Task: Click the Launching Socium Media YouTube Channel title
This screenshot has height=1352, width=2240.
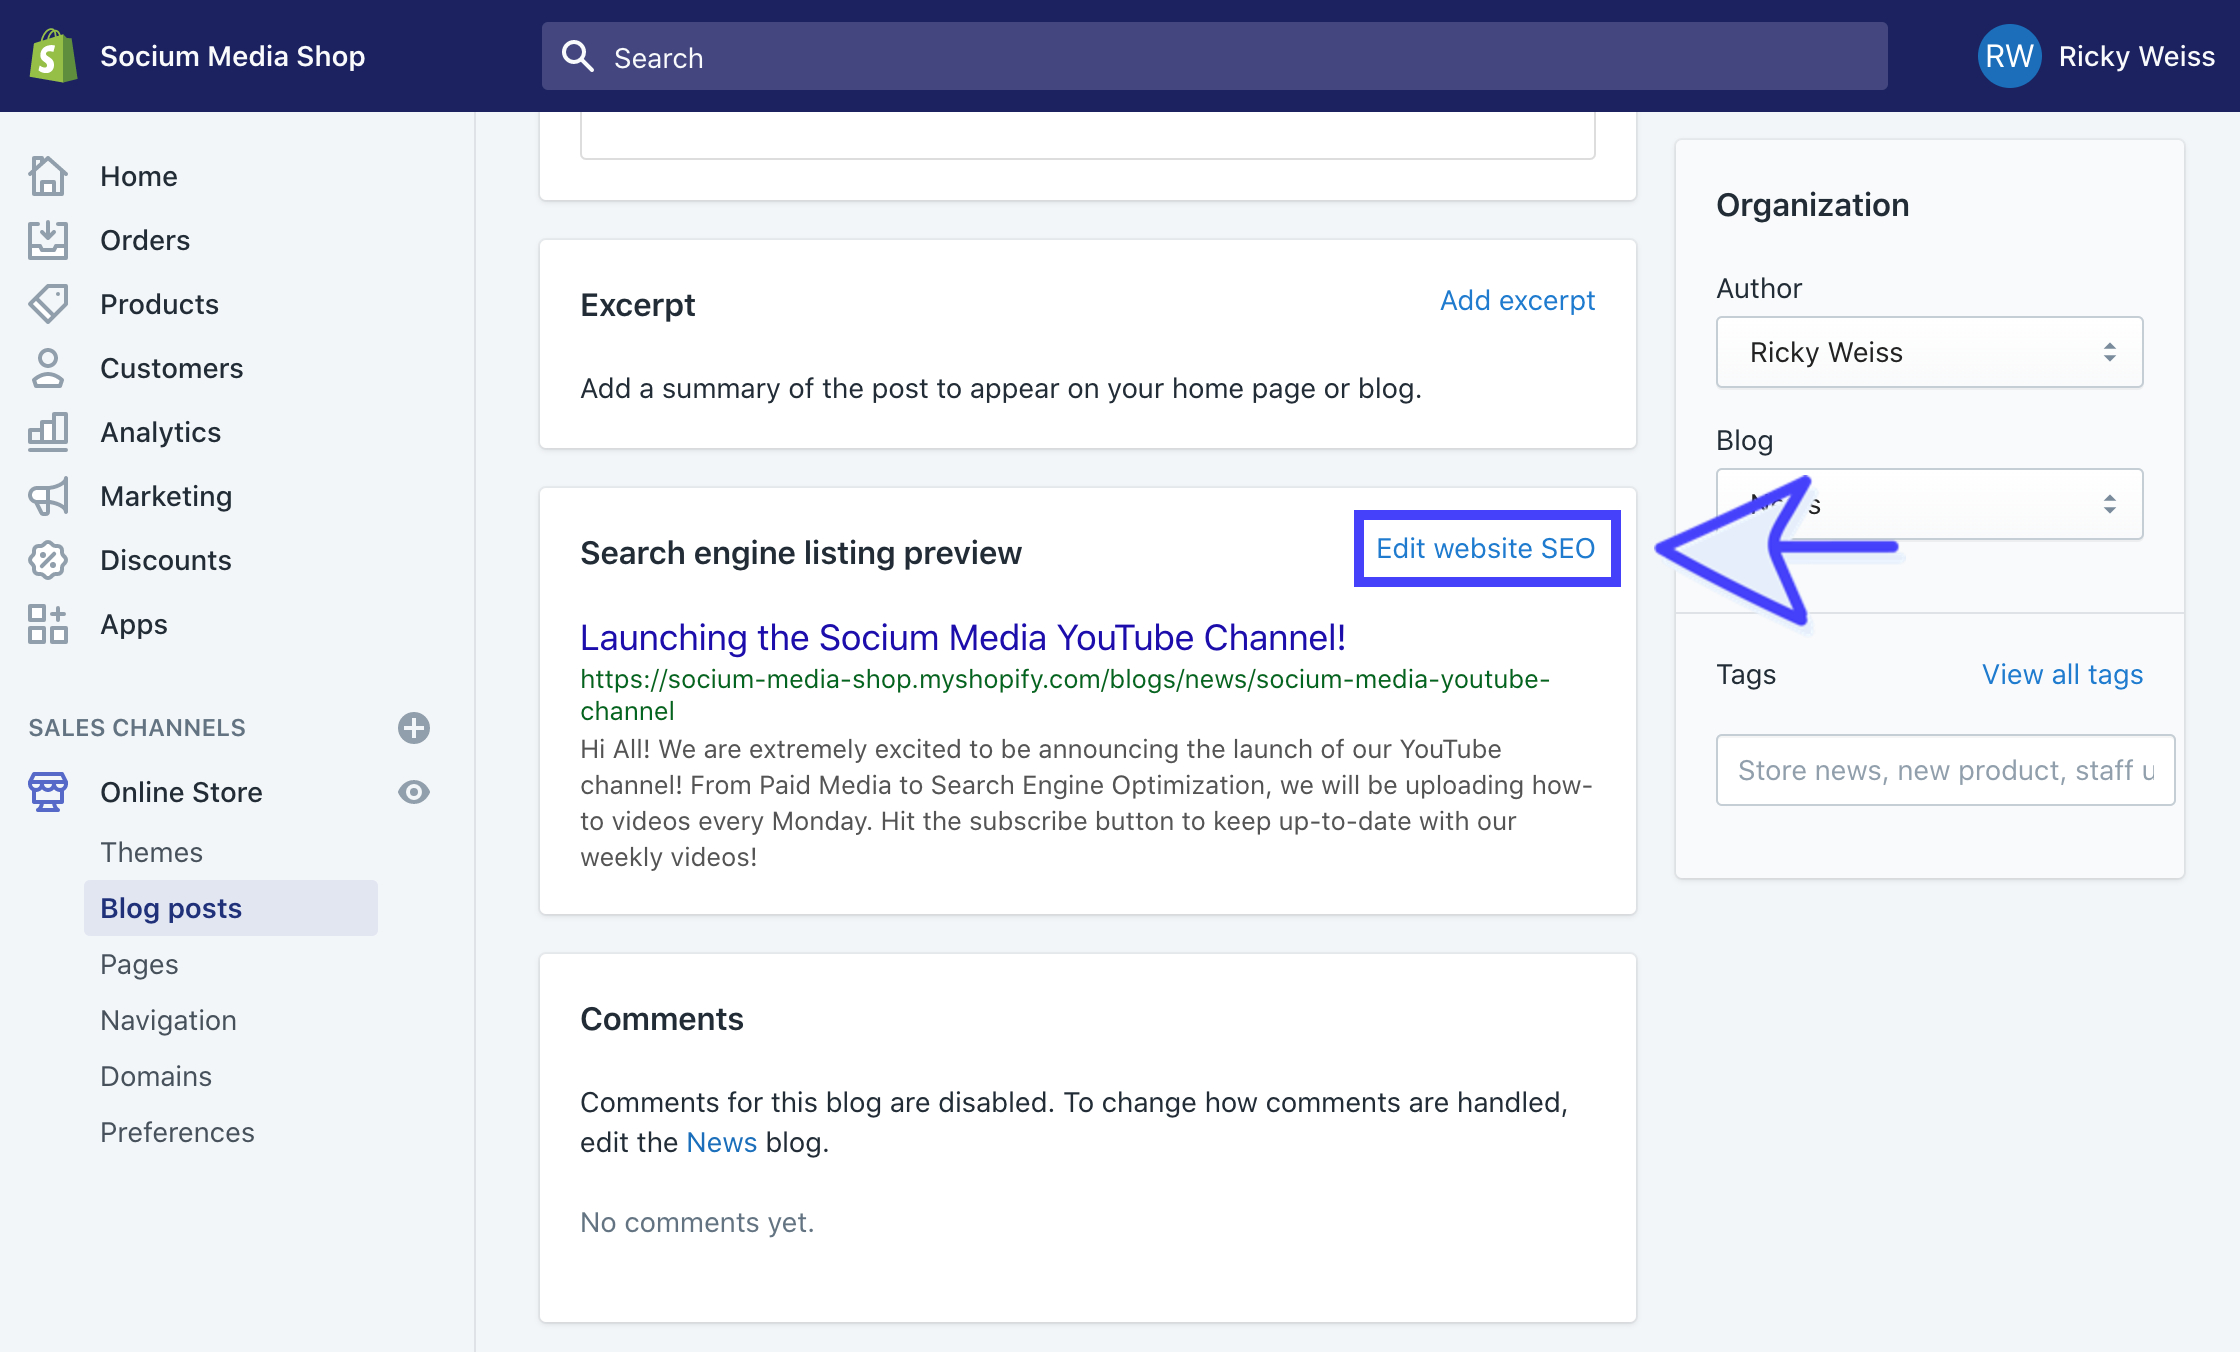Action: [962, 637]
